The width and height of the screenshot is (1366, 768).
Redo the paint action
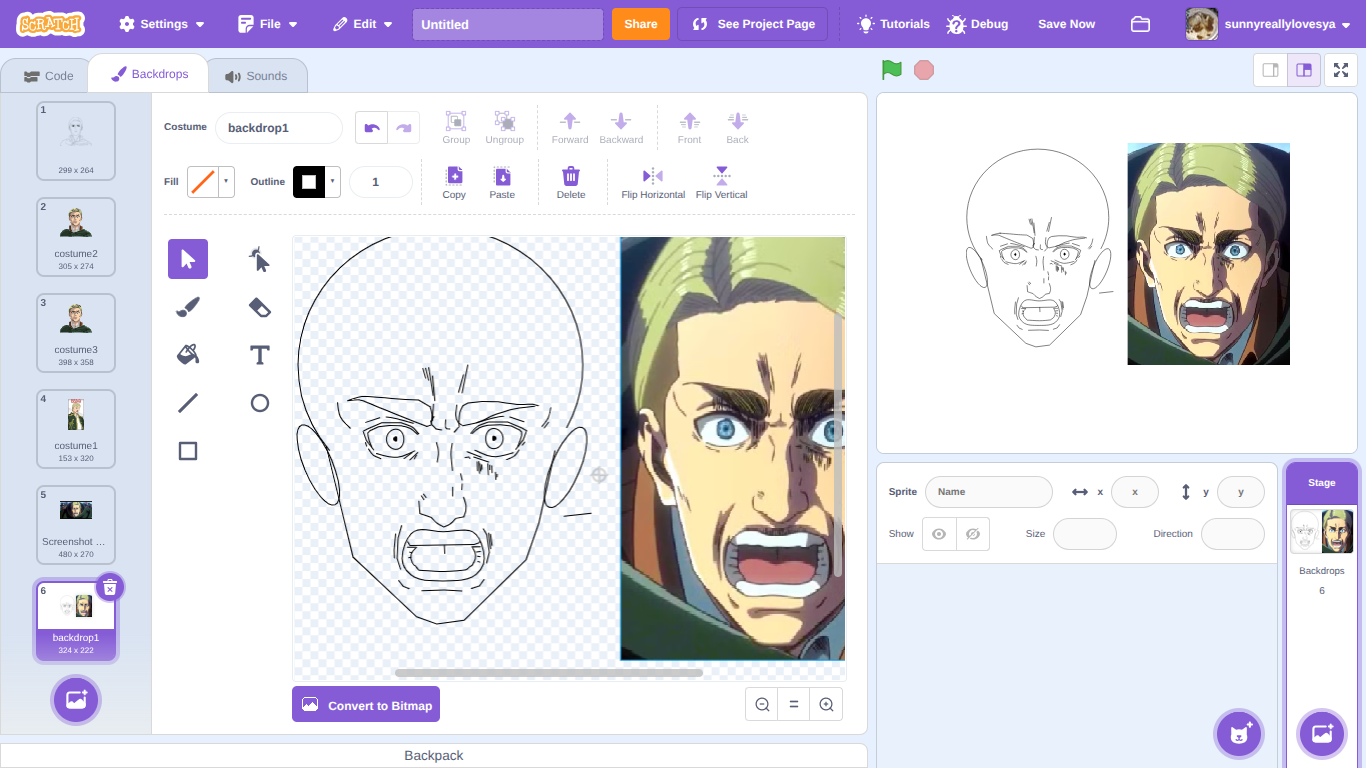pos(404,128)
